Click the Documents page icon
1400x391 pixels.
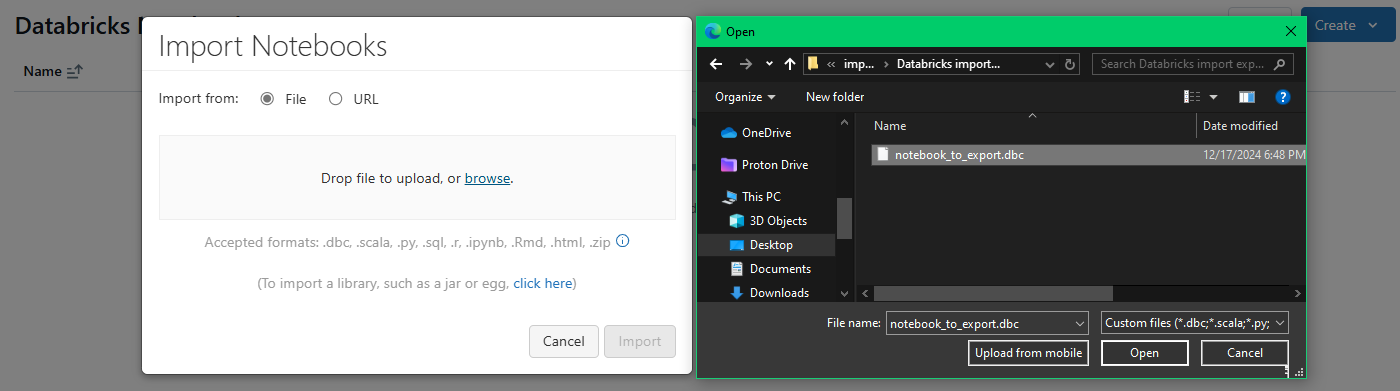(x=737, y=269)
